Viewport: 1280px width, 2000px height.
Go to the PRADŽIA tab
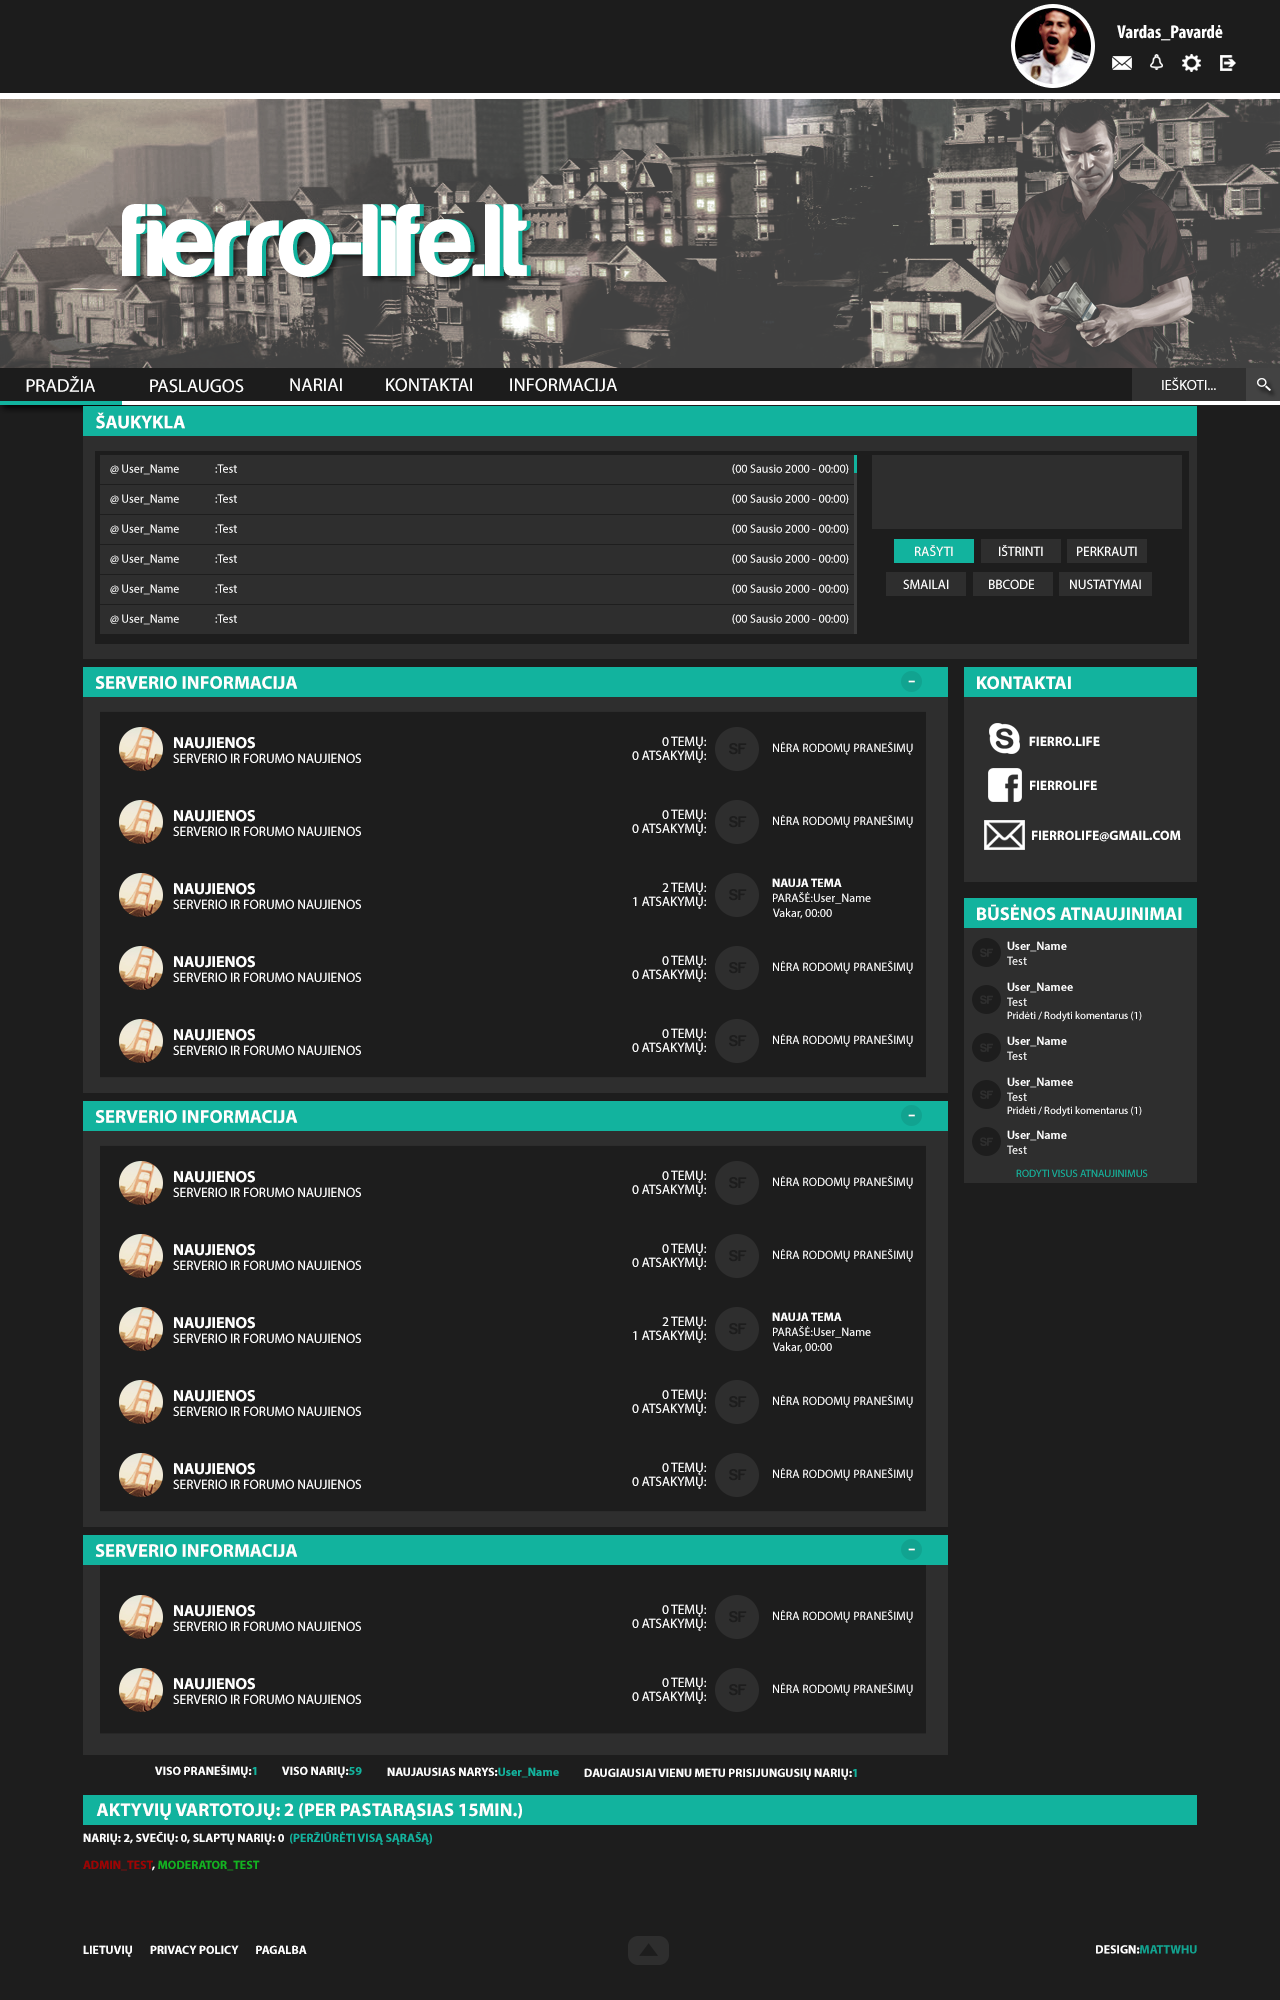[60, 385]
